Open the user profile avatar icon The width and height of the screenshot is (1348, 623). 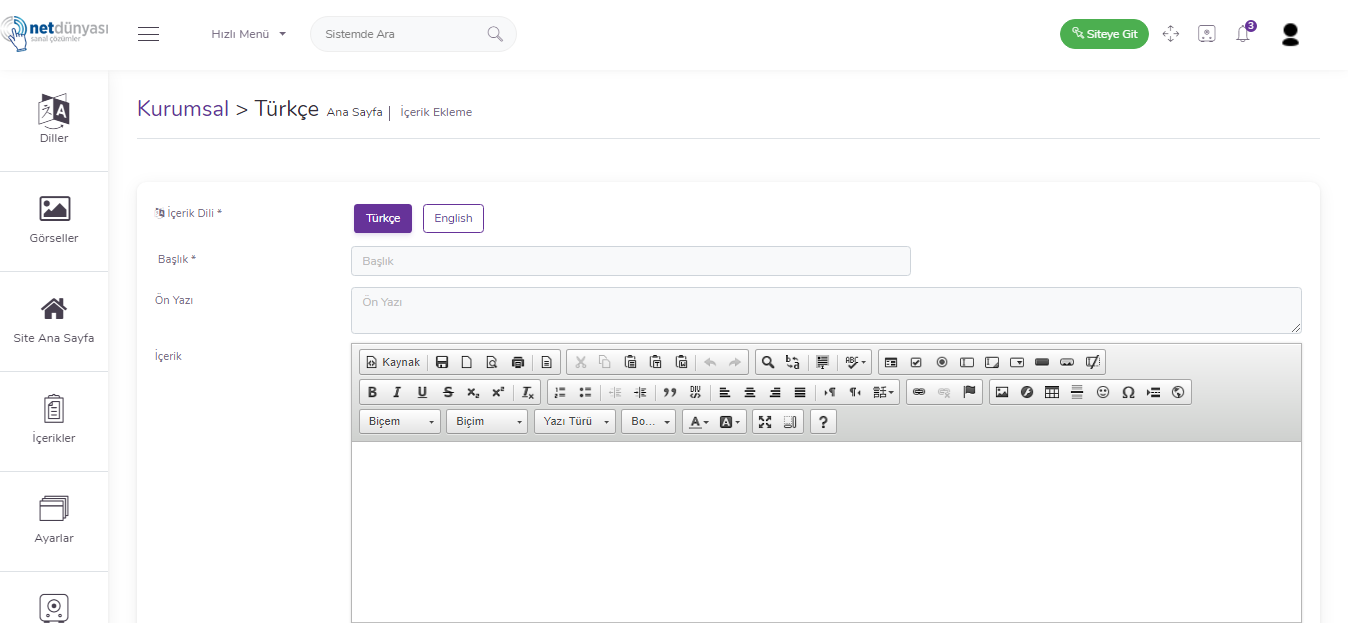click(x=1290, y=34)
